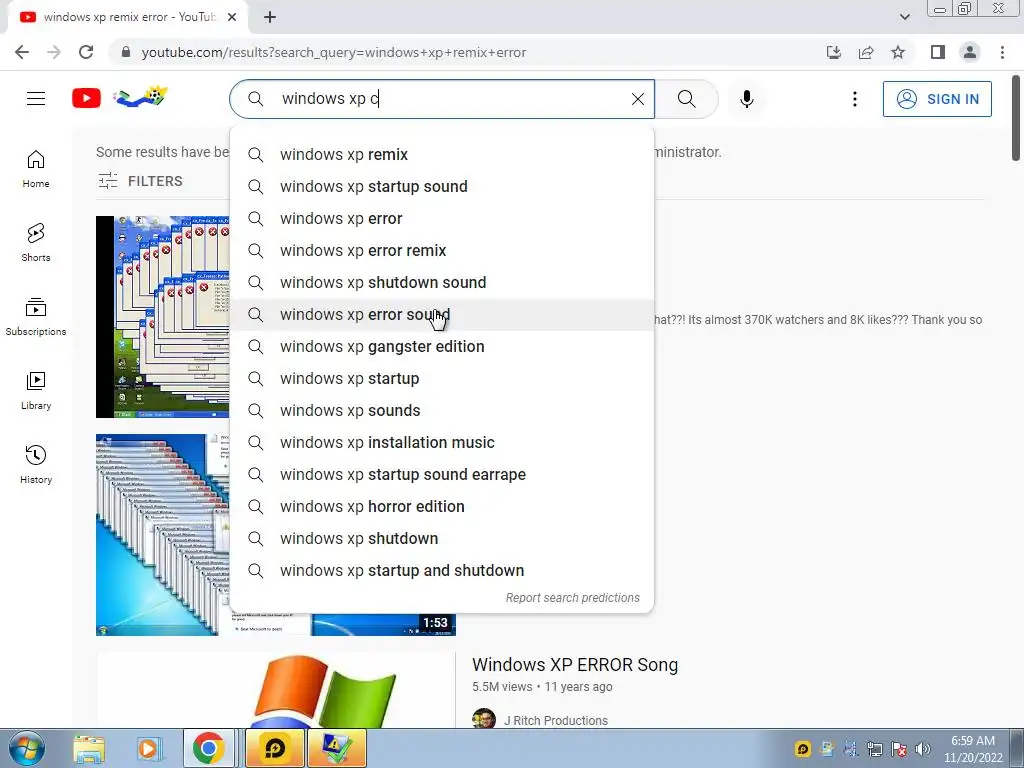
Task: Select suggestion "windows xp startup and shutdown"
Action: coord(441,571)
